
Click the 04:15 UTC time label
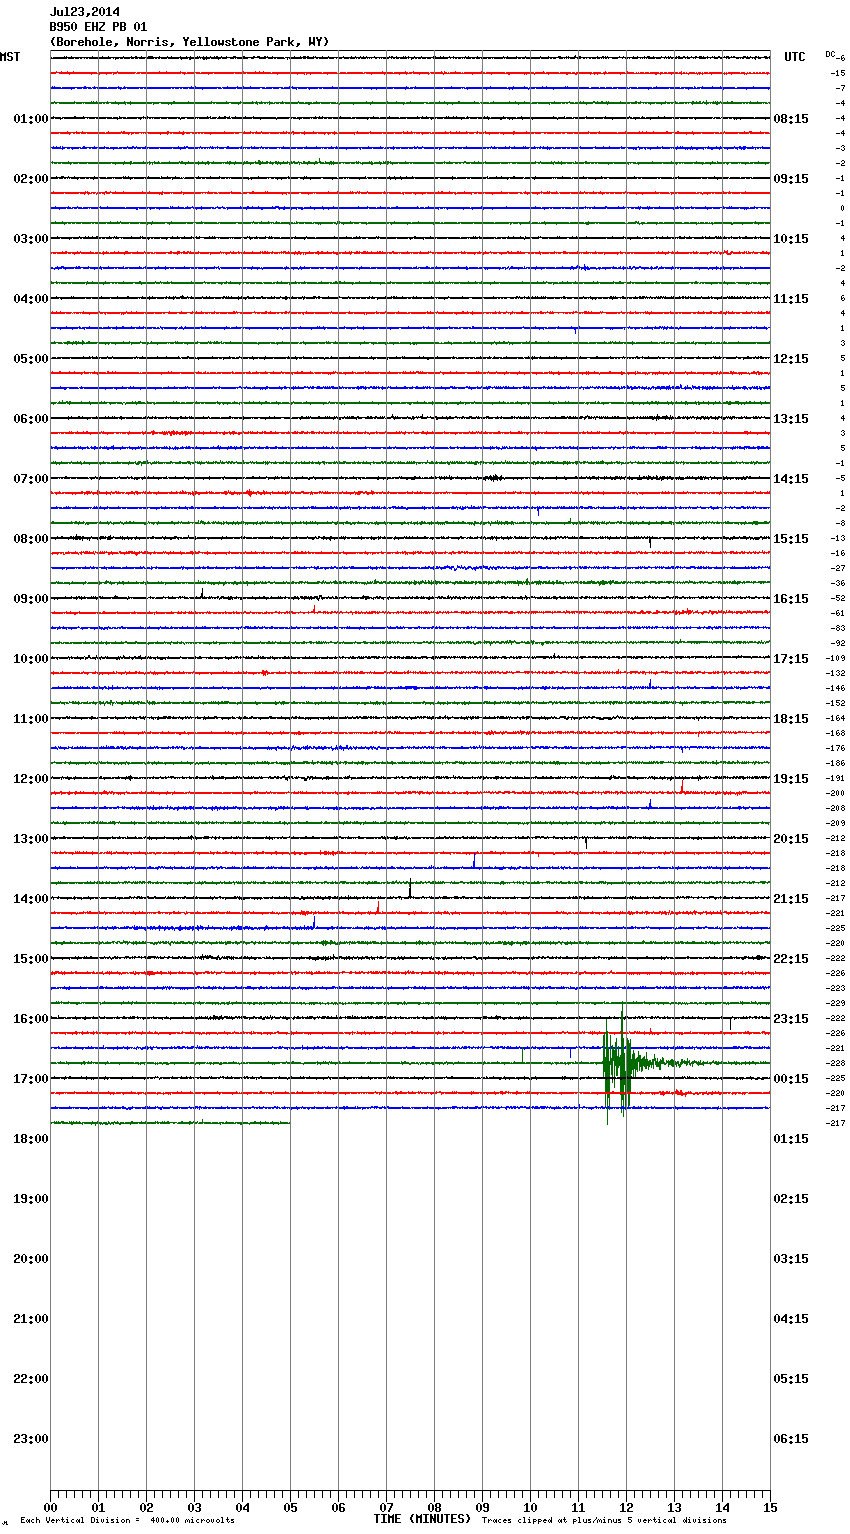[x=791, y=1319]
